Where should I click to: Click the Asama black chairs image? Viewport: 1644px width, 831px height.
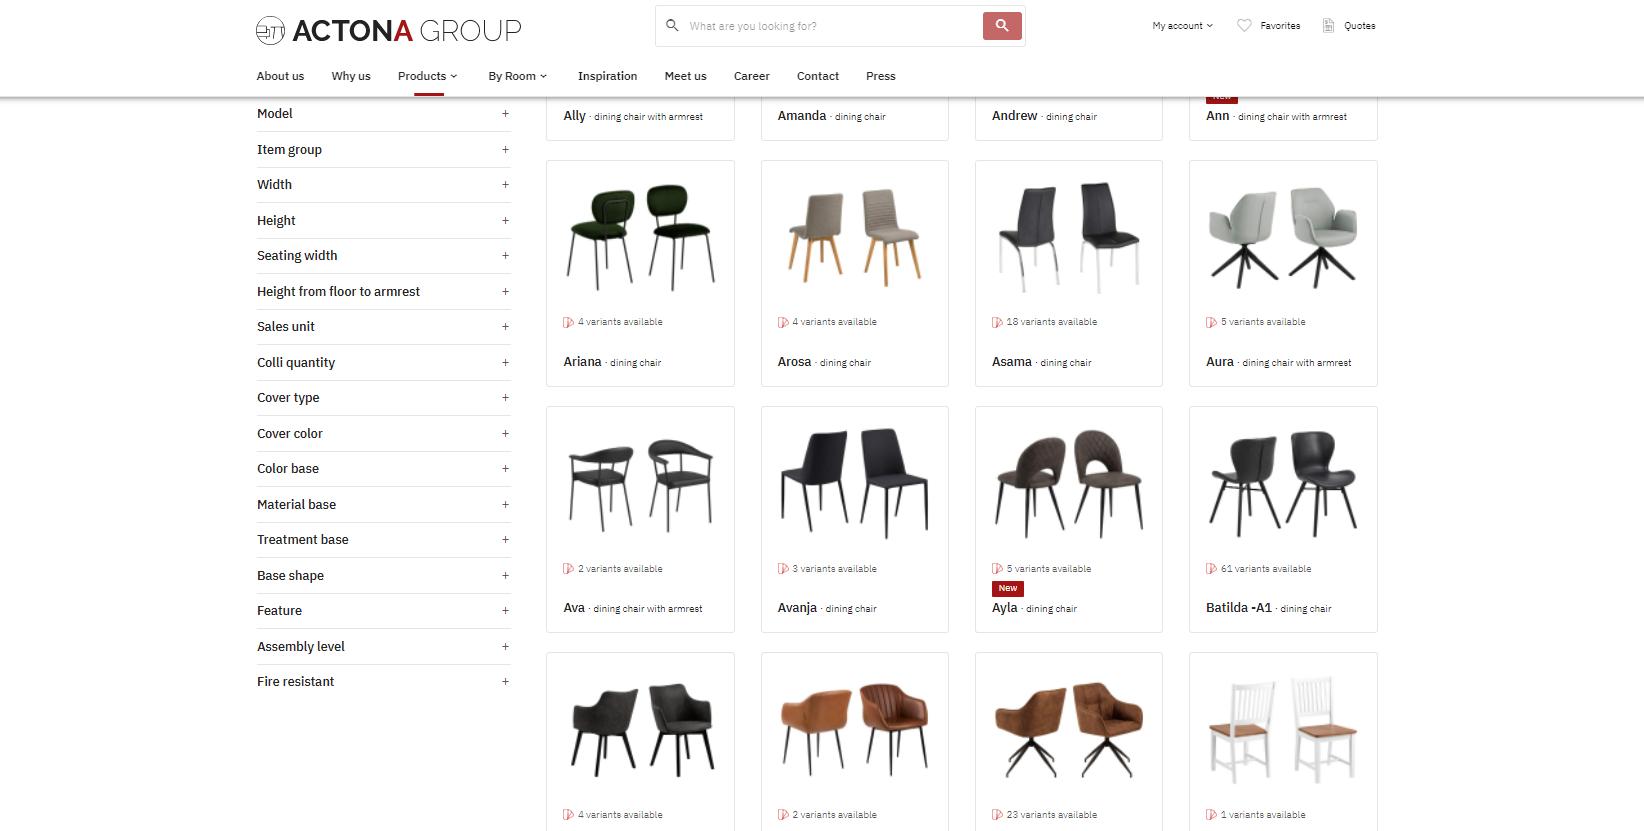coord(1069,238)
